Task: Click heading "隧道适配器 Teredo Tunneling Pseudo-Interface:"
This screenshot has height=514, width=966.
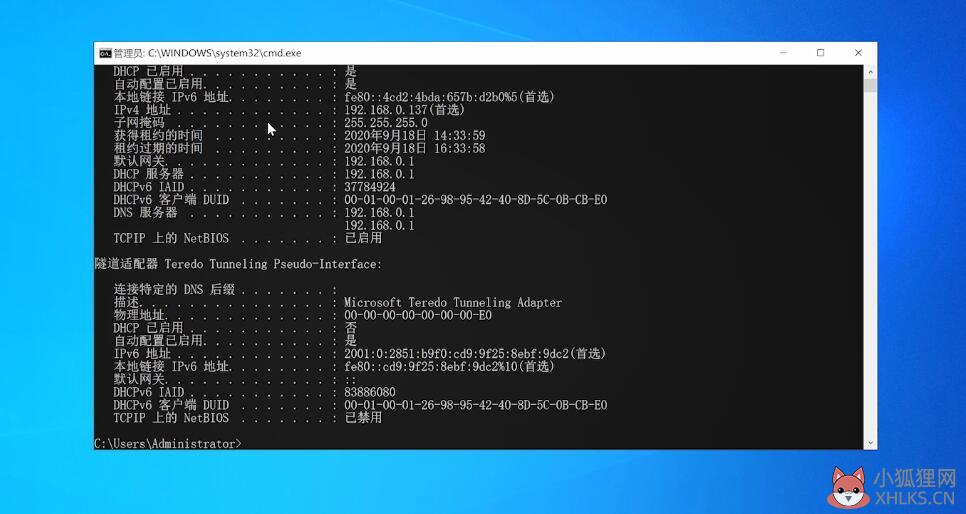Action: [238, 264]
